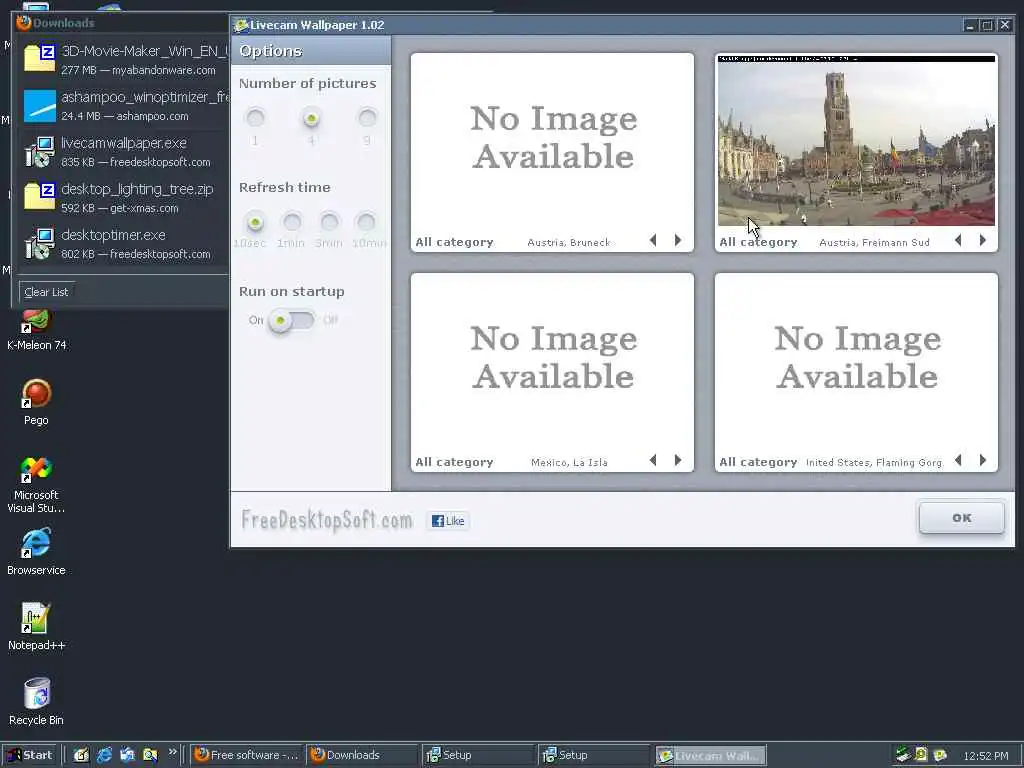Click the Flaming Gorge No Image placeholder
The height and width of the screenshot is (768, 1024).
857,358
